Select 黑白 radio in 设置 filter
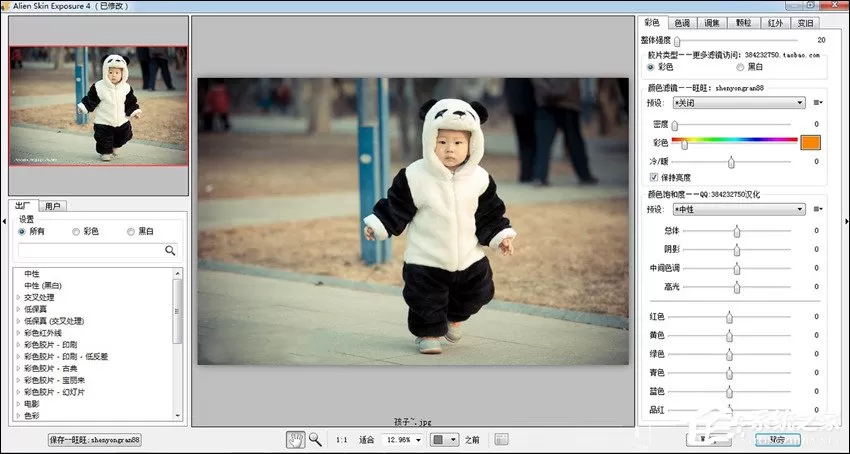Image resolution: width=850 pixels, height=454 pixels. pyautogui.click(x=131, y=232)
